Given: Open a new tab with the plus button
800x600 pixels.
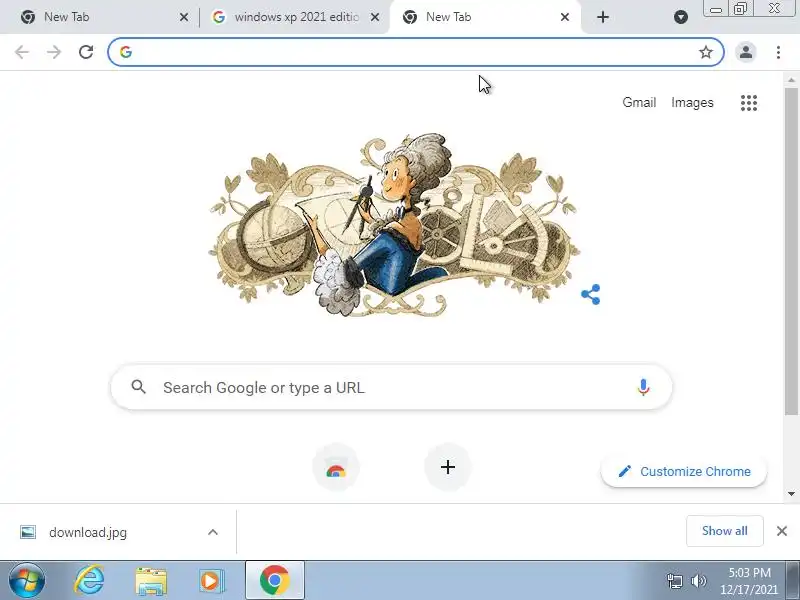Looking at the screenshot, I should (603, 17).
